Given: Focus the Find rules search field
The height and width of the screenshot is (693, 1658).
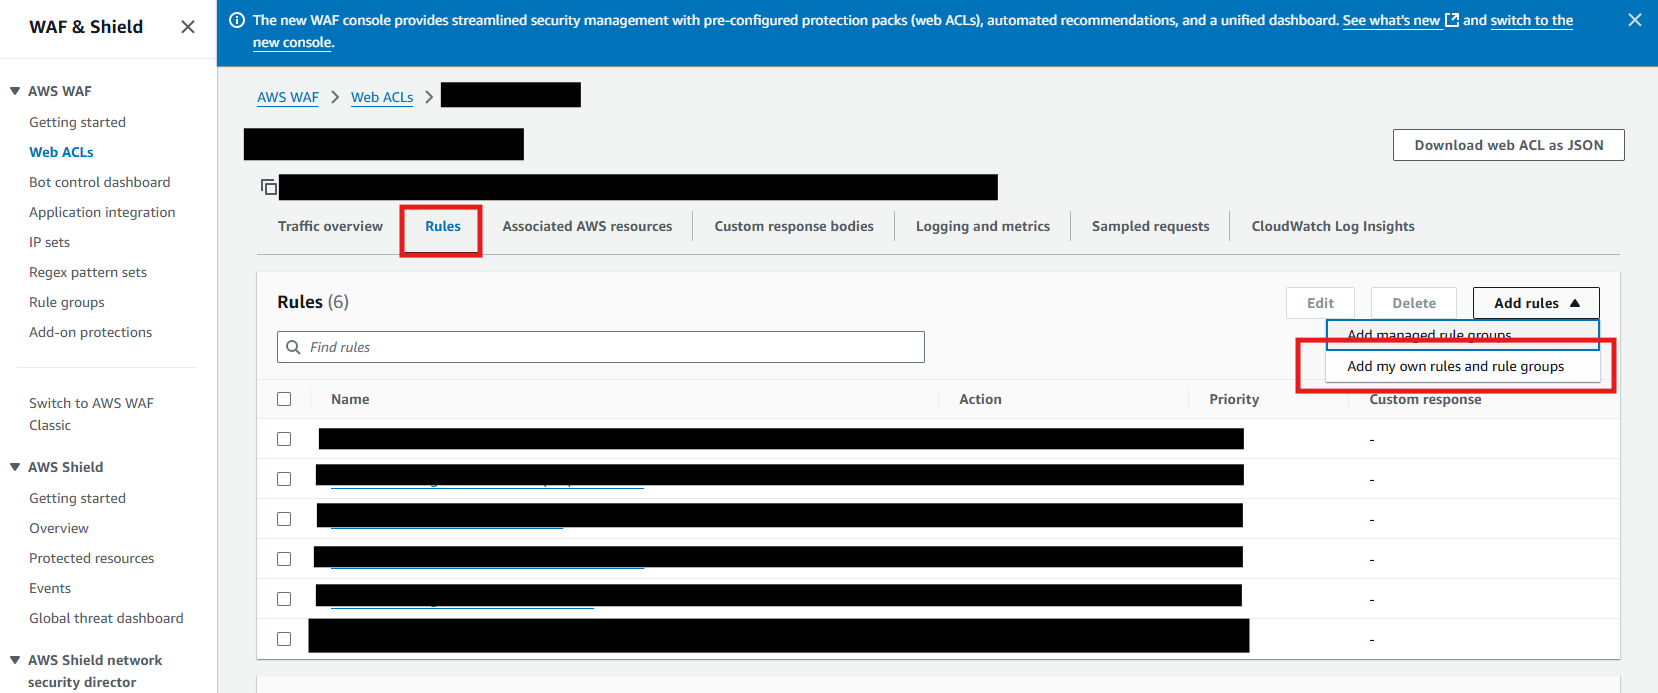Looking at the screenshot, I should (601, 347).
